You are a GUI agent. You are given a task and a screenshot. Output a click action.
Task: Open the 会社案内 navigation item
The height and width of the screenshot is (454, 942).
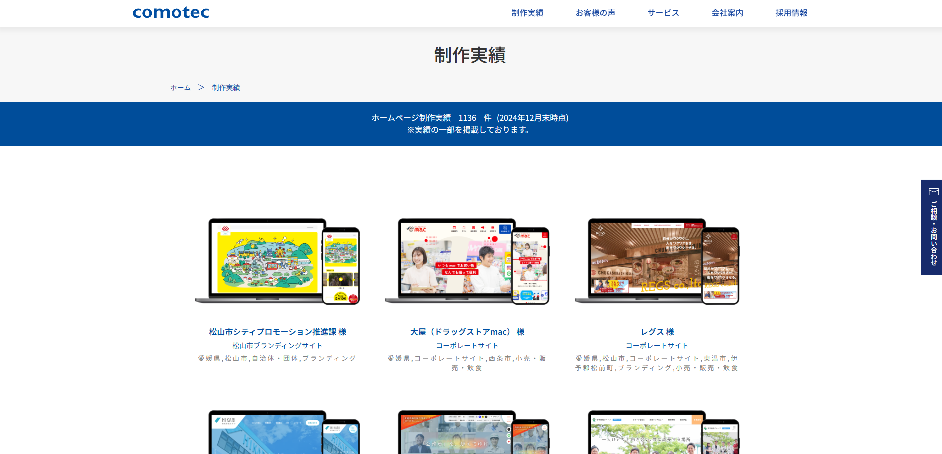point(727,13)
